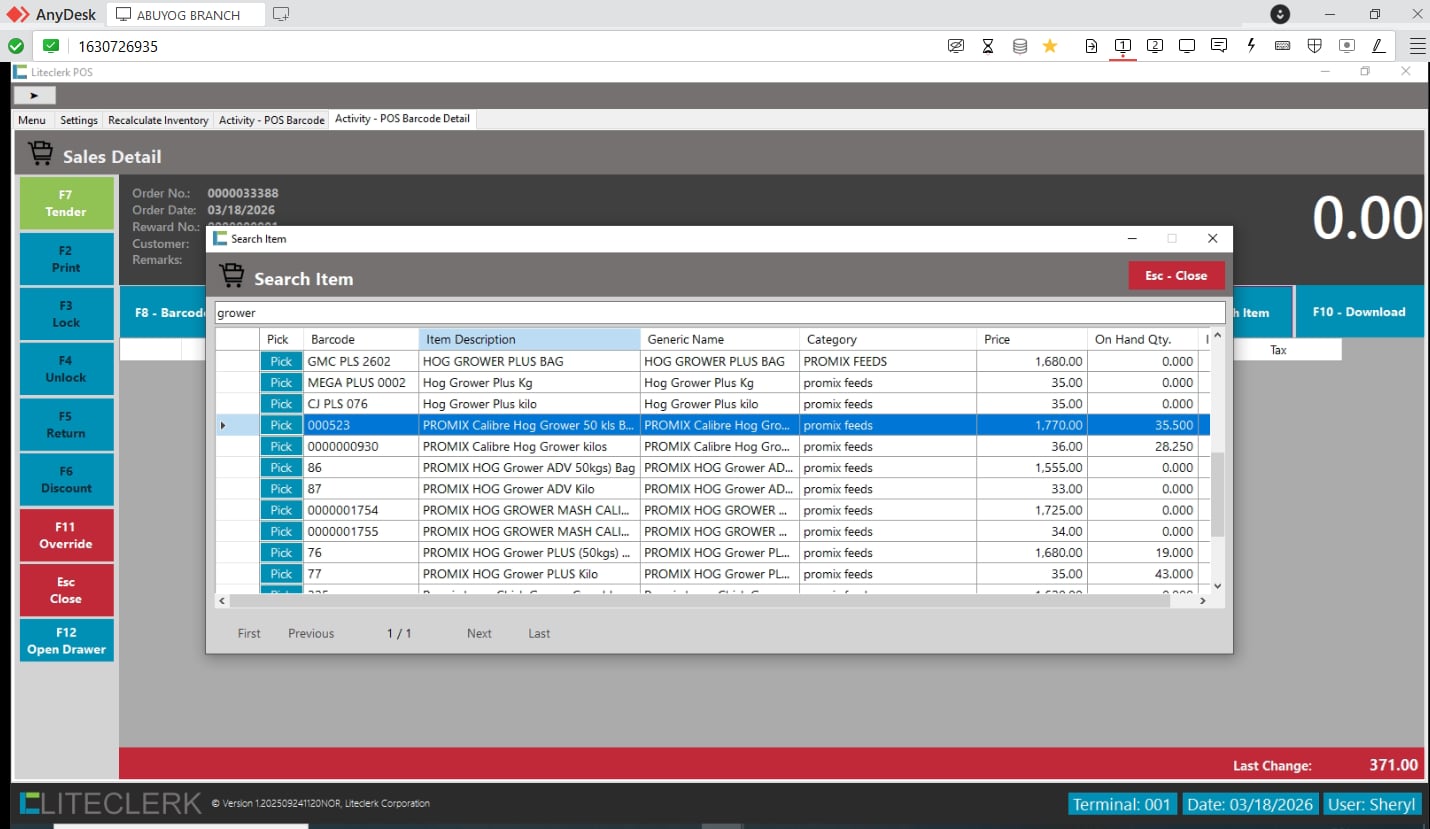
Task: Select the AnyDesk whiteboard pen icon
Action: (1378, 46)
